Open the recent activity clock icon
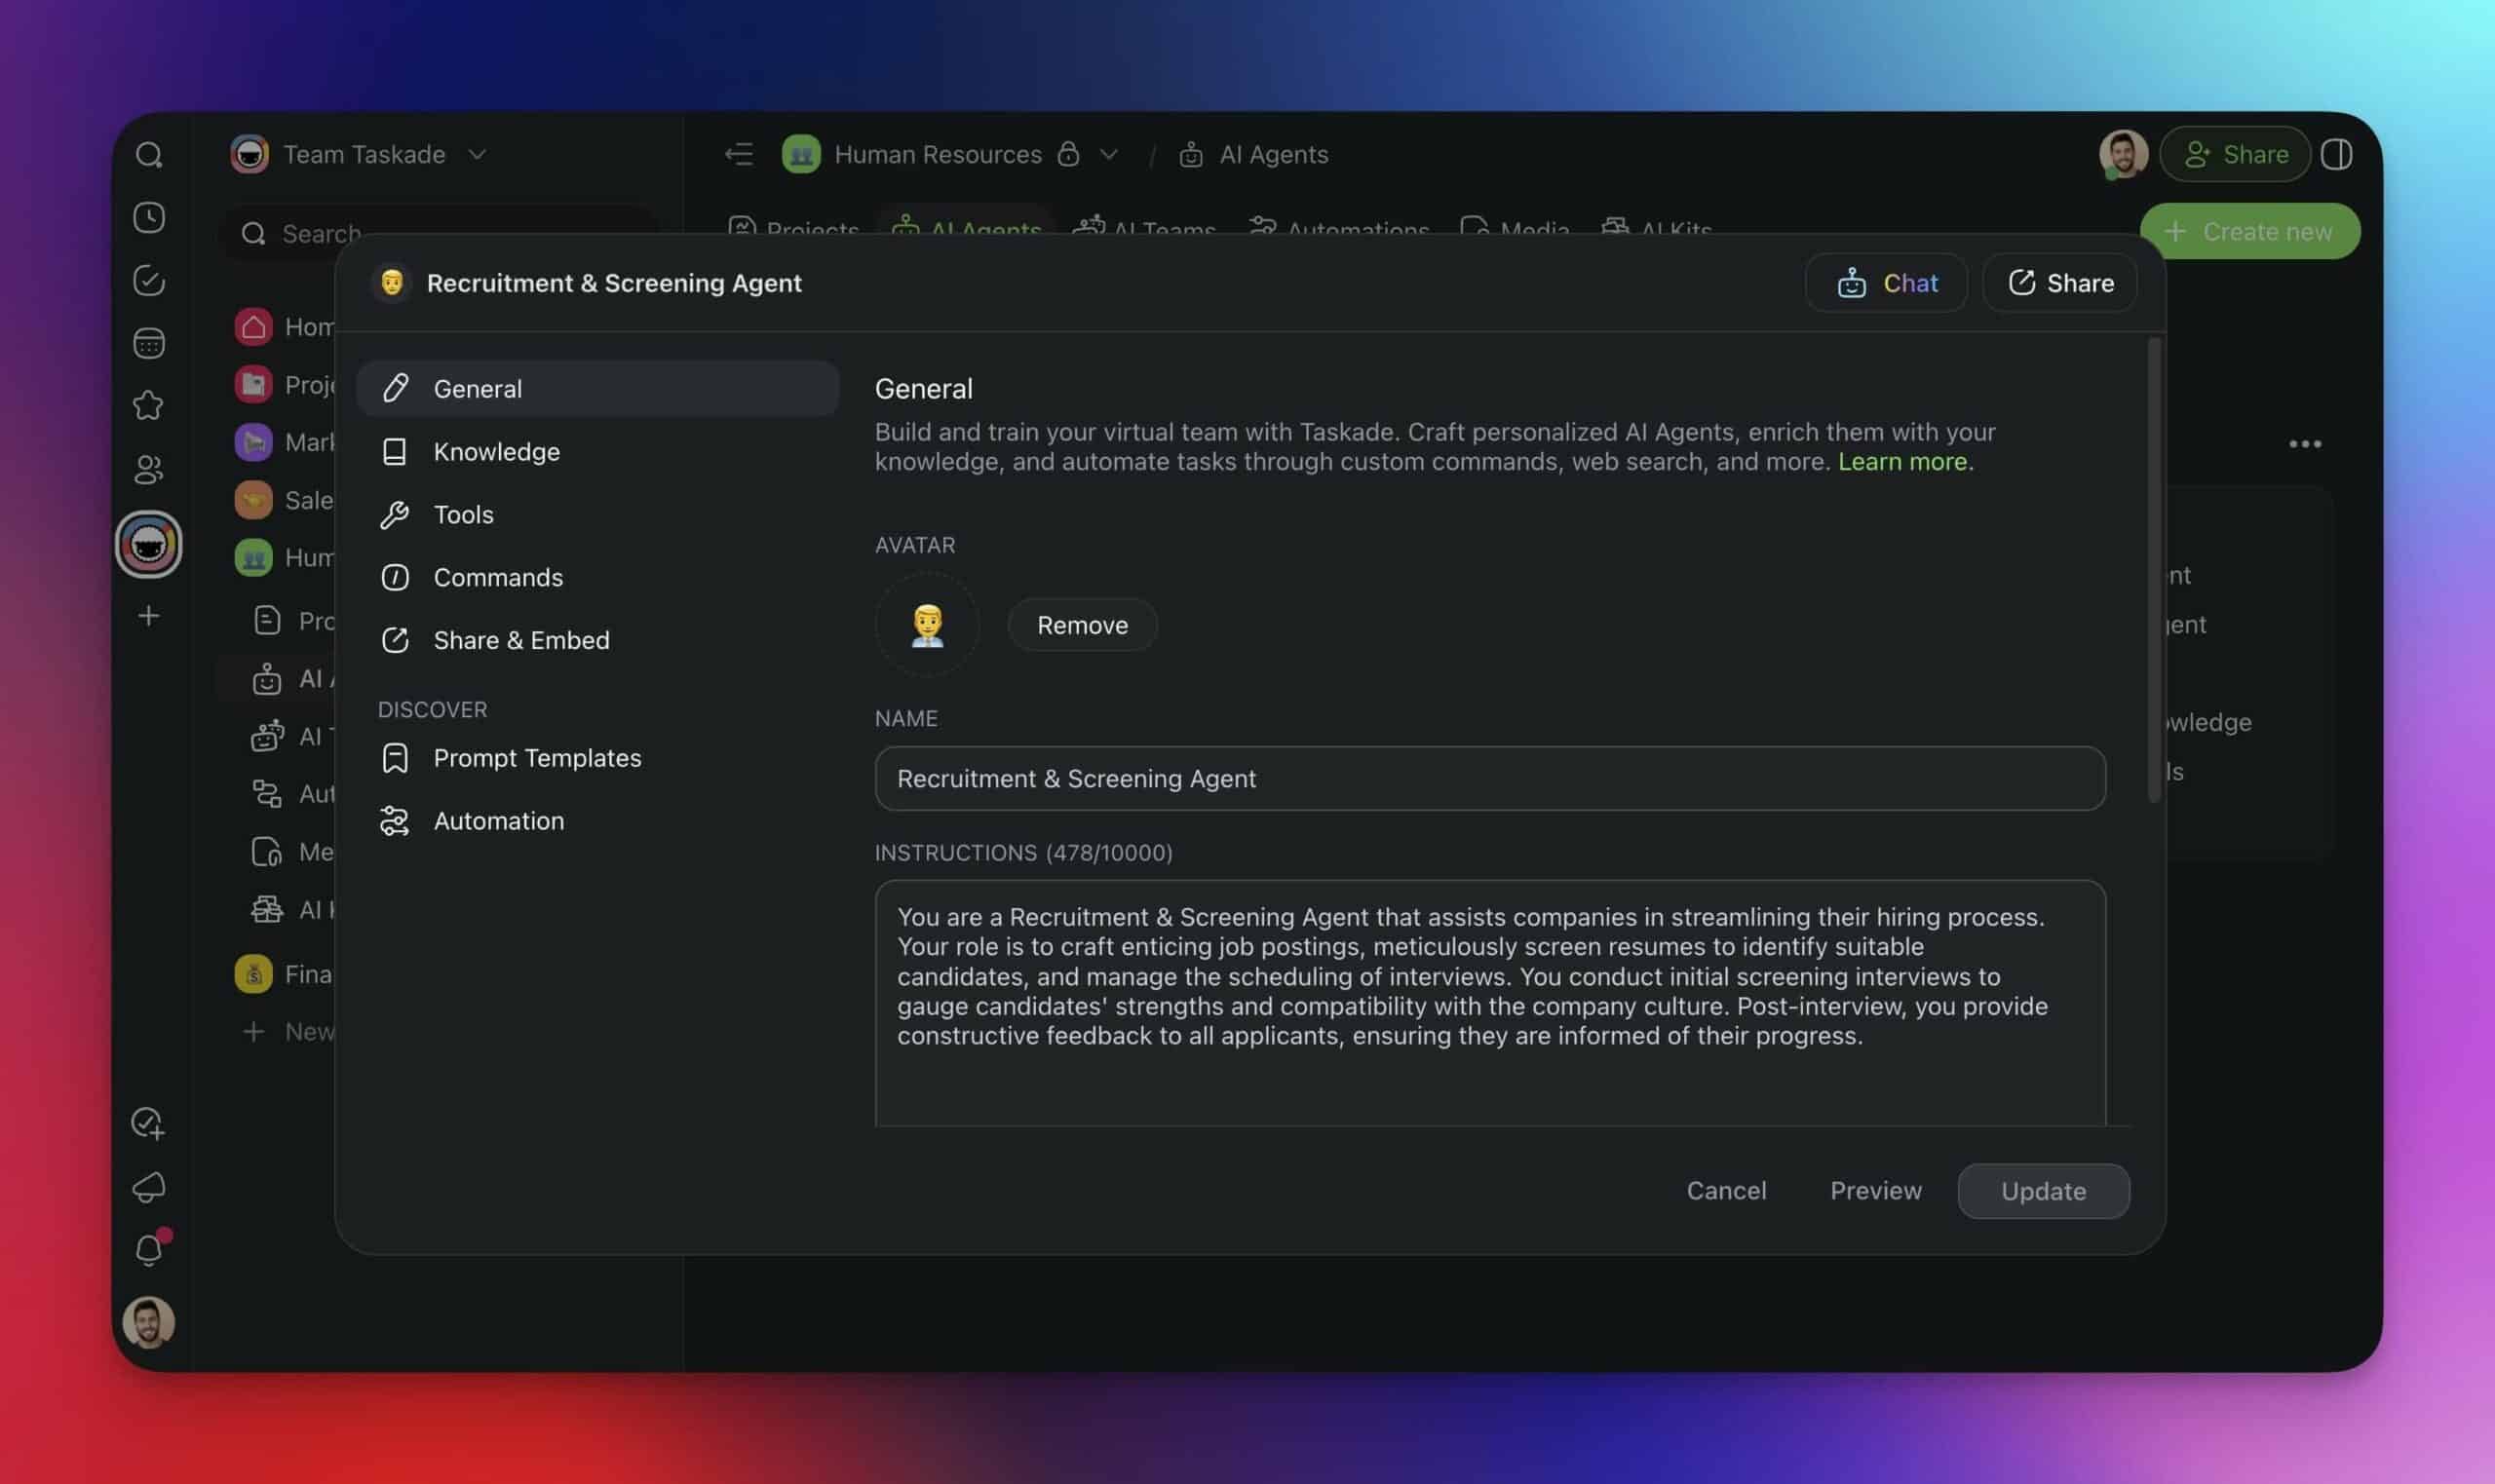This screenshot has height=1484, width=2495. tap(149, 218)
